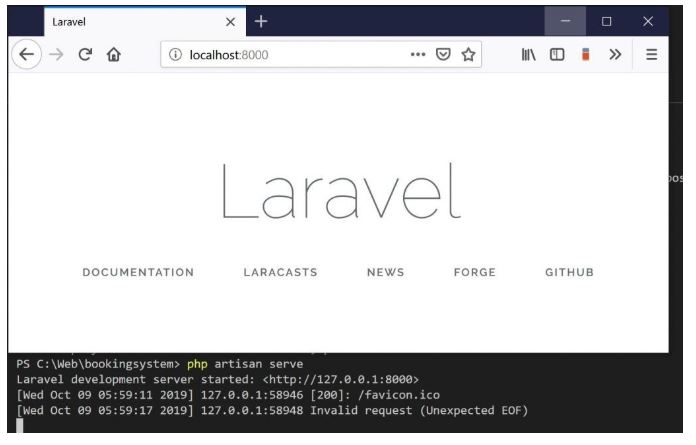The image size is (696, 445).
Task: Open the Library bookmarks icon
Action: coord(528,55)
